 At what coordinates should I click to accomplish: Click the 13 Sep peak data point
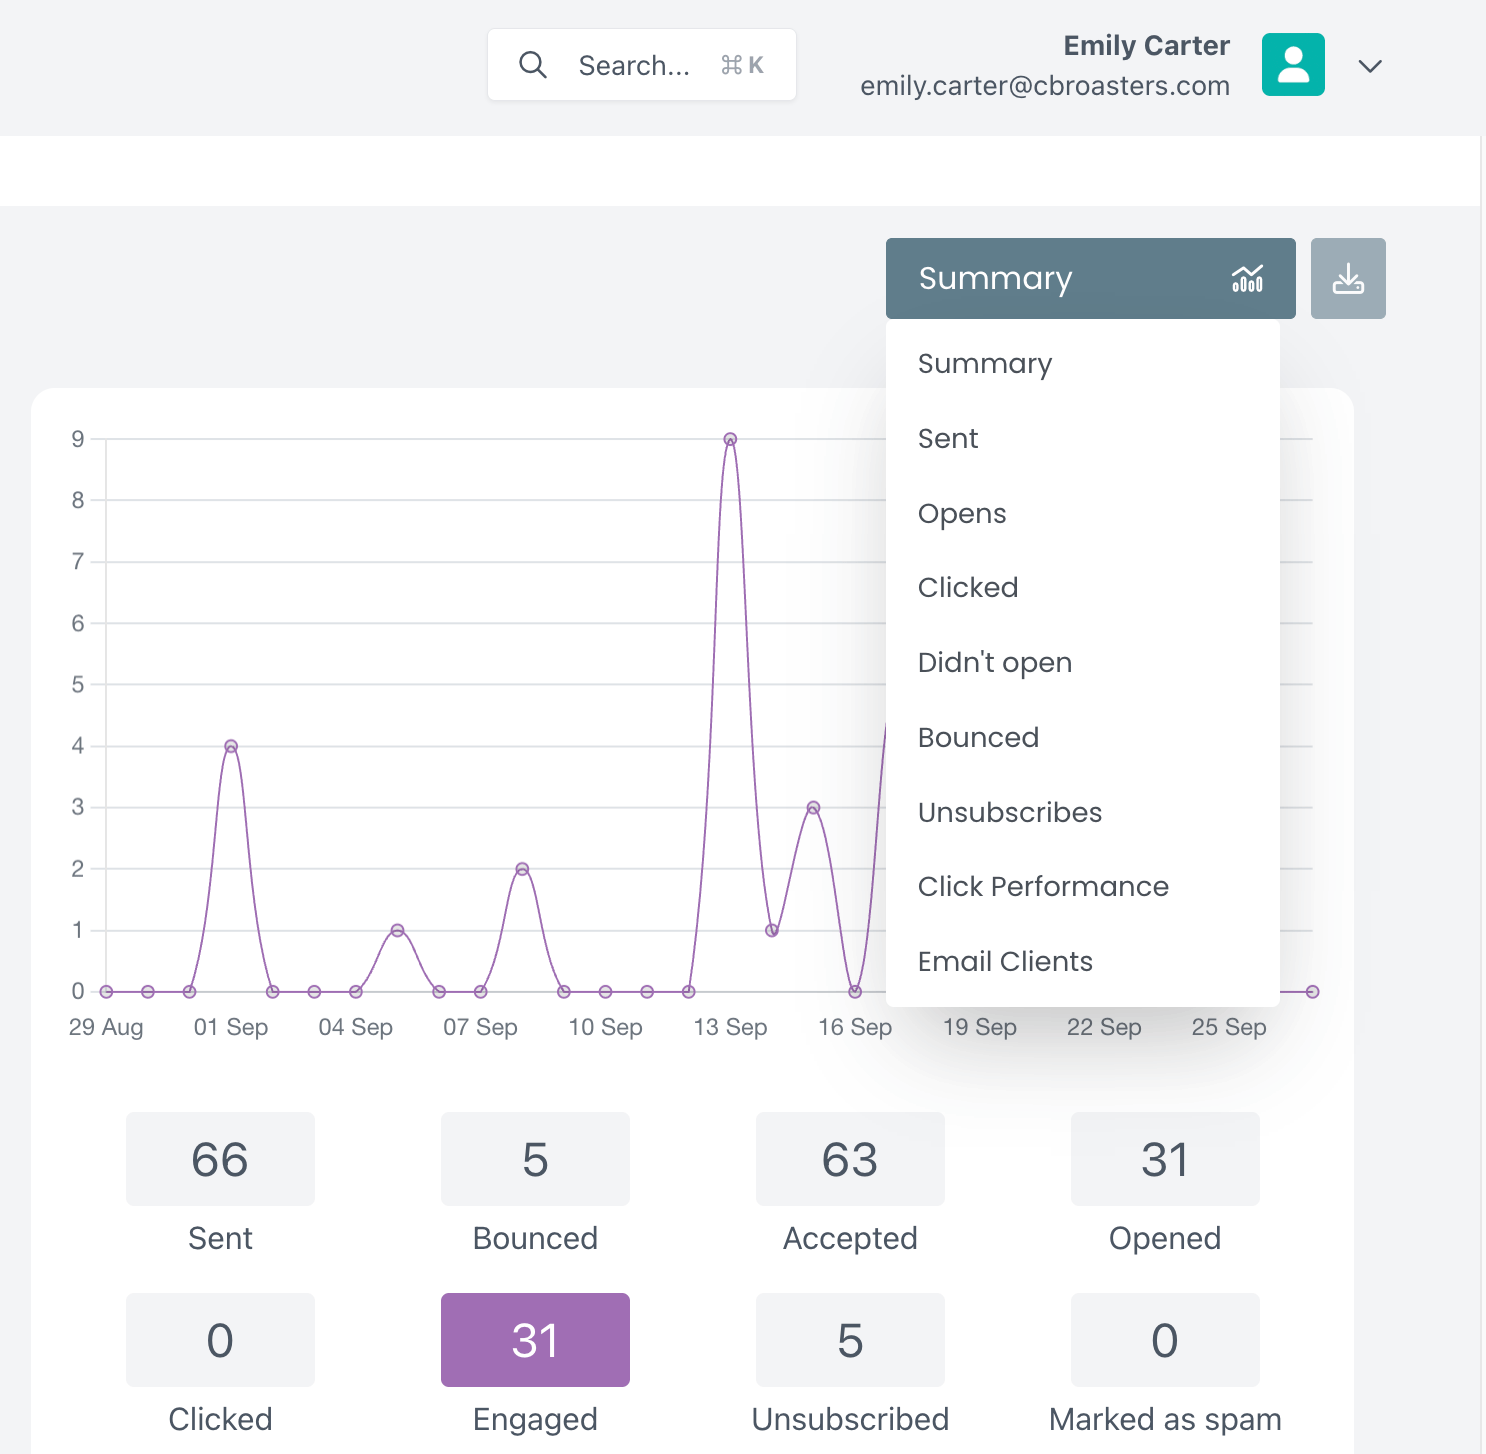click(x=730, y=439)
